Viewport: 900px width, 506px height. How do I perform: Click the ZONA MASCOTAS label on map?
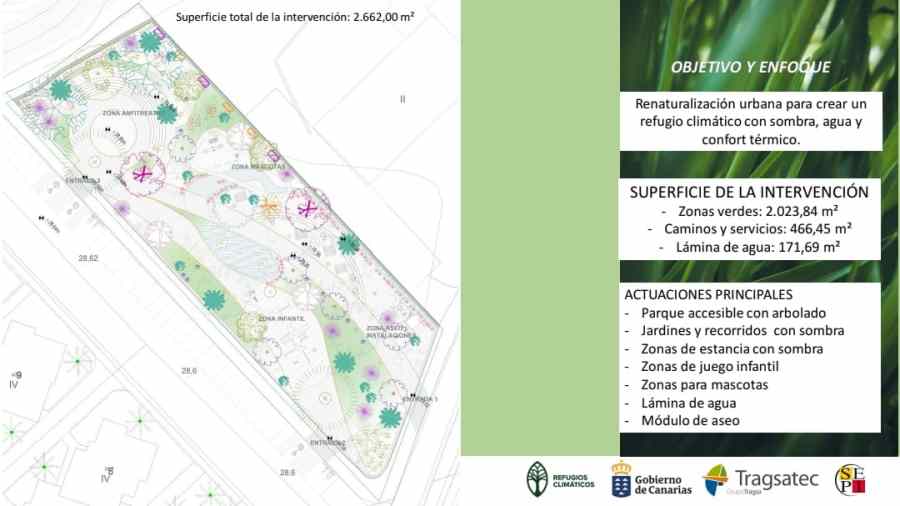tap(258, 166)
